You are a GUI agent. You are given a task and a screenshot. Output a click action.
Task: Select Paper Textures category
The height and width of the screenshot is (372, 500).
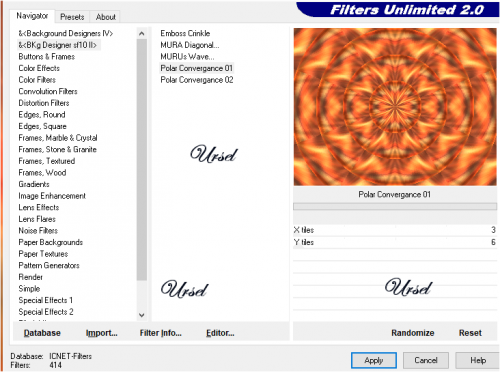point(43,254)
